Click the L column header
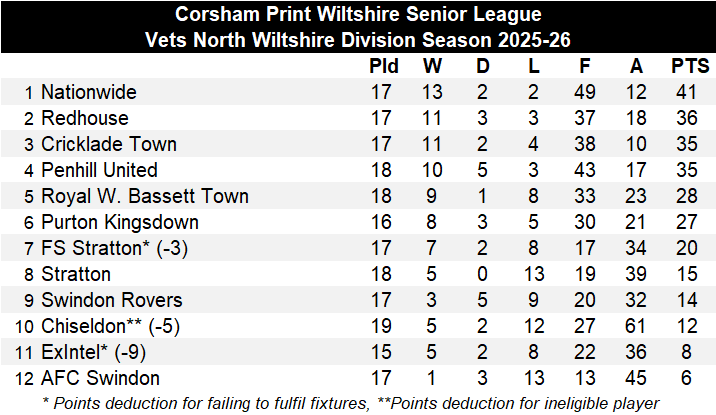Image resolution: width=716 pixels, height=415 pixels. (534, 67)
